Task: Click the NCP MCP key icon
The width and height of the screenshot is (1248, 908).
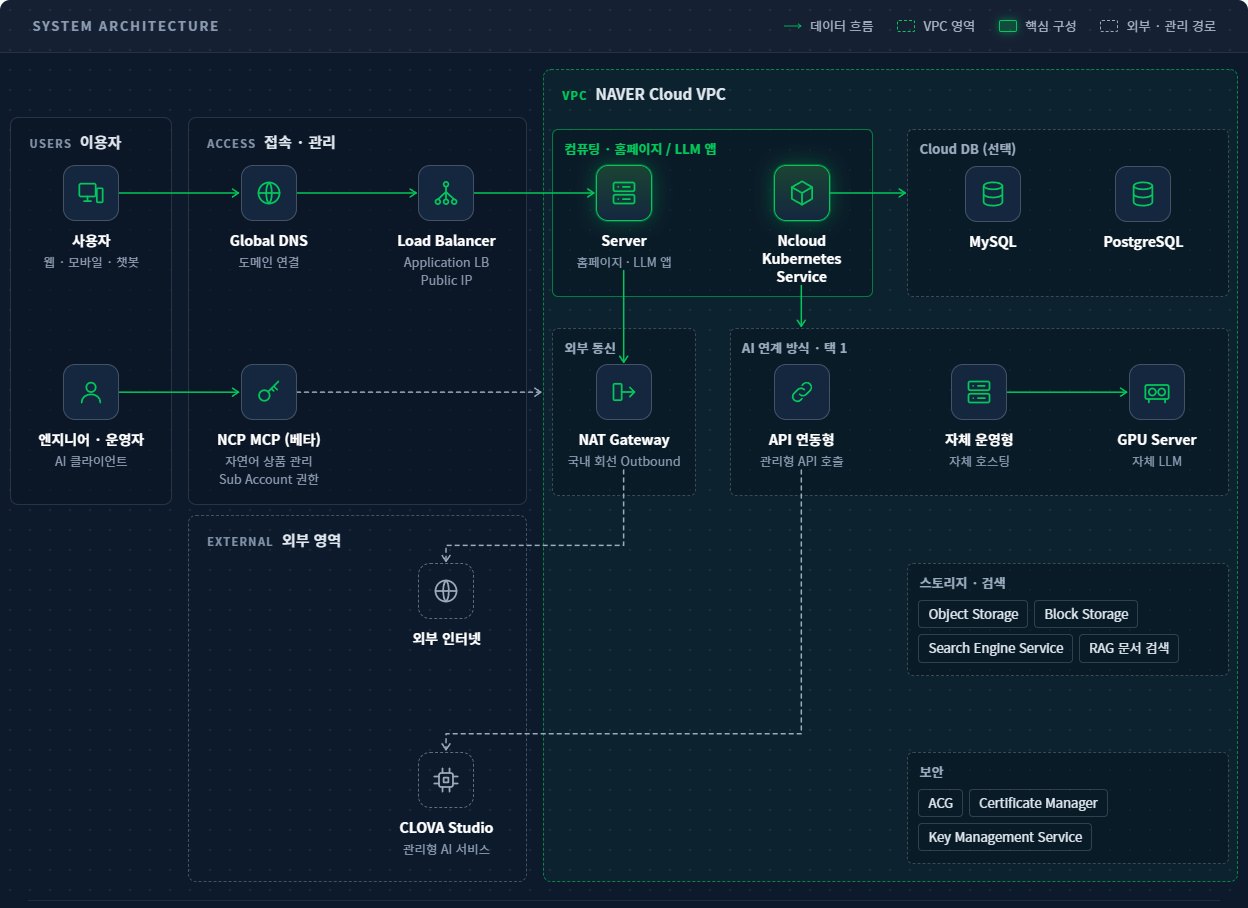Action: [x=269, y=392]
